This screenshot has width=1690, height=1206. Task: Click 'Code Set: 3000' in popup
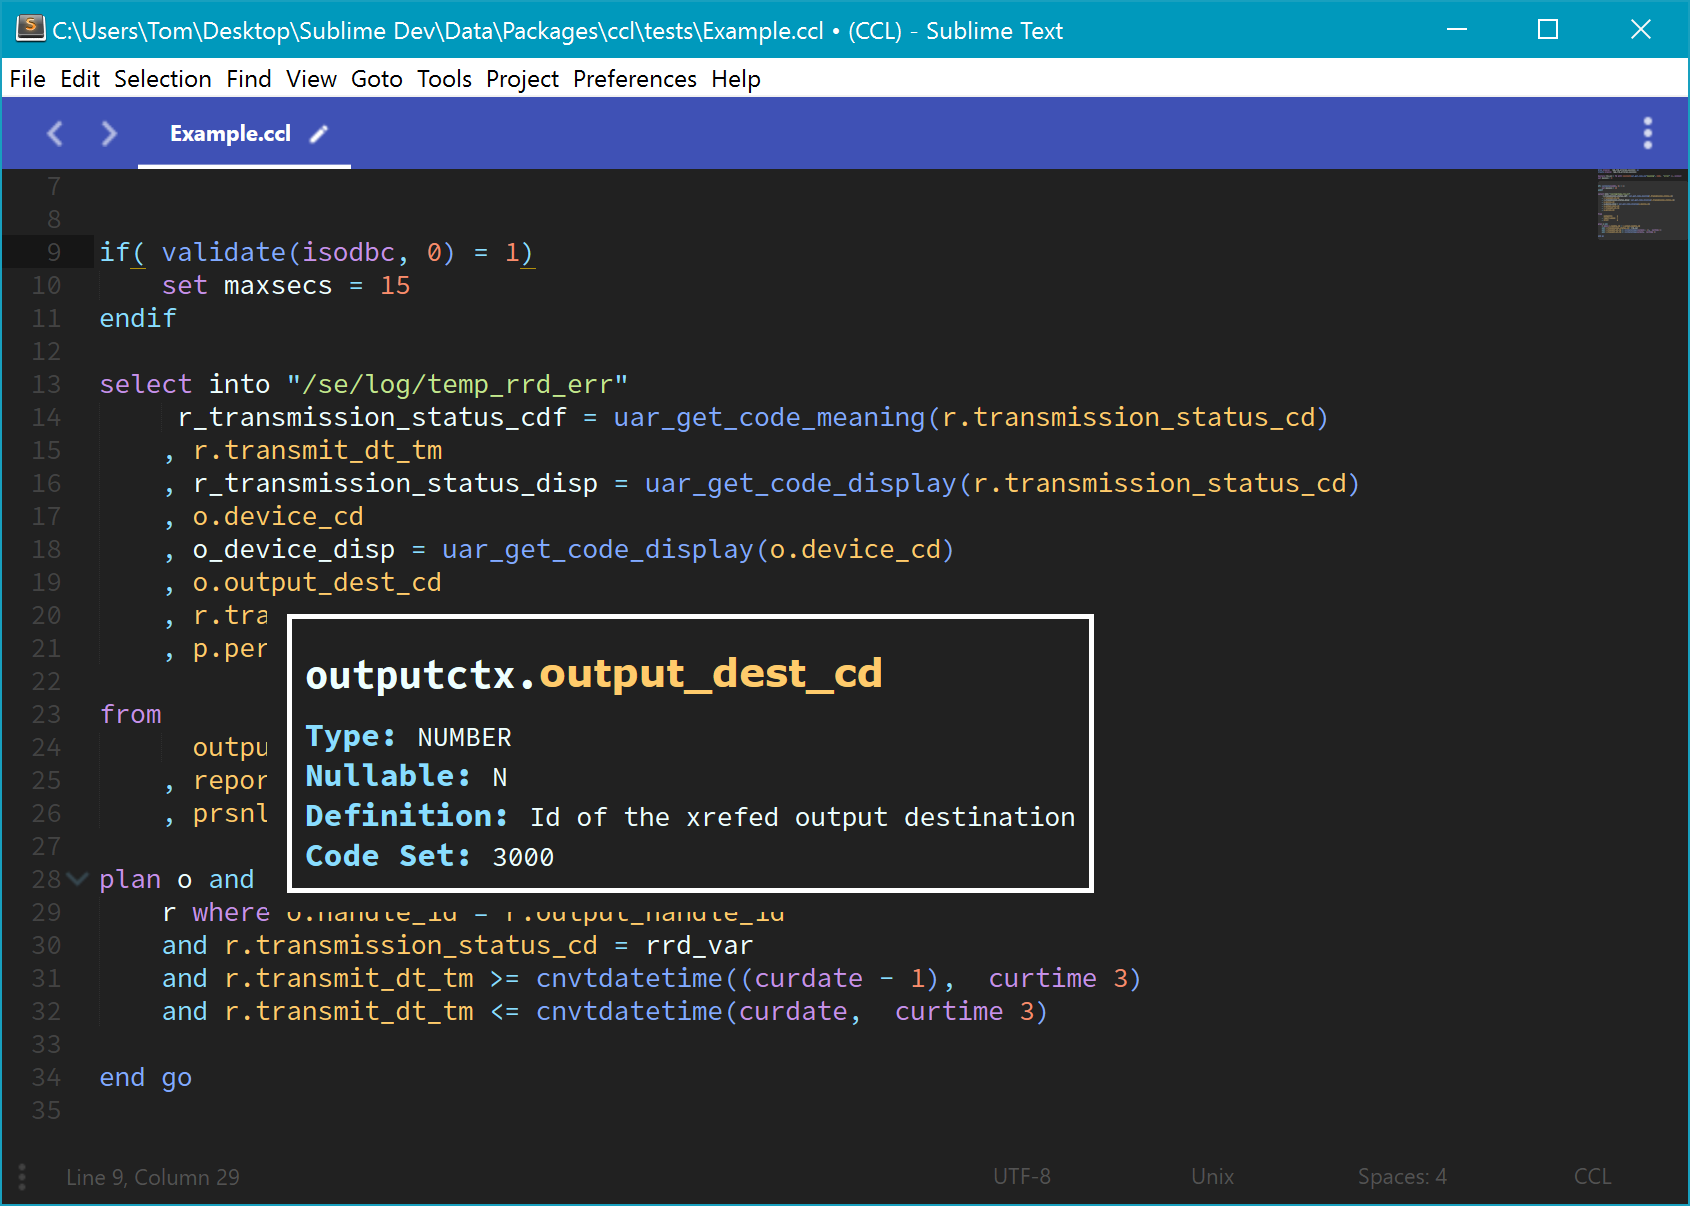click(x=430, y=857)
